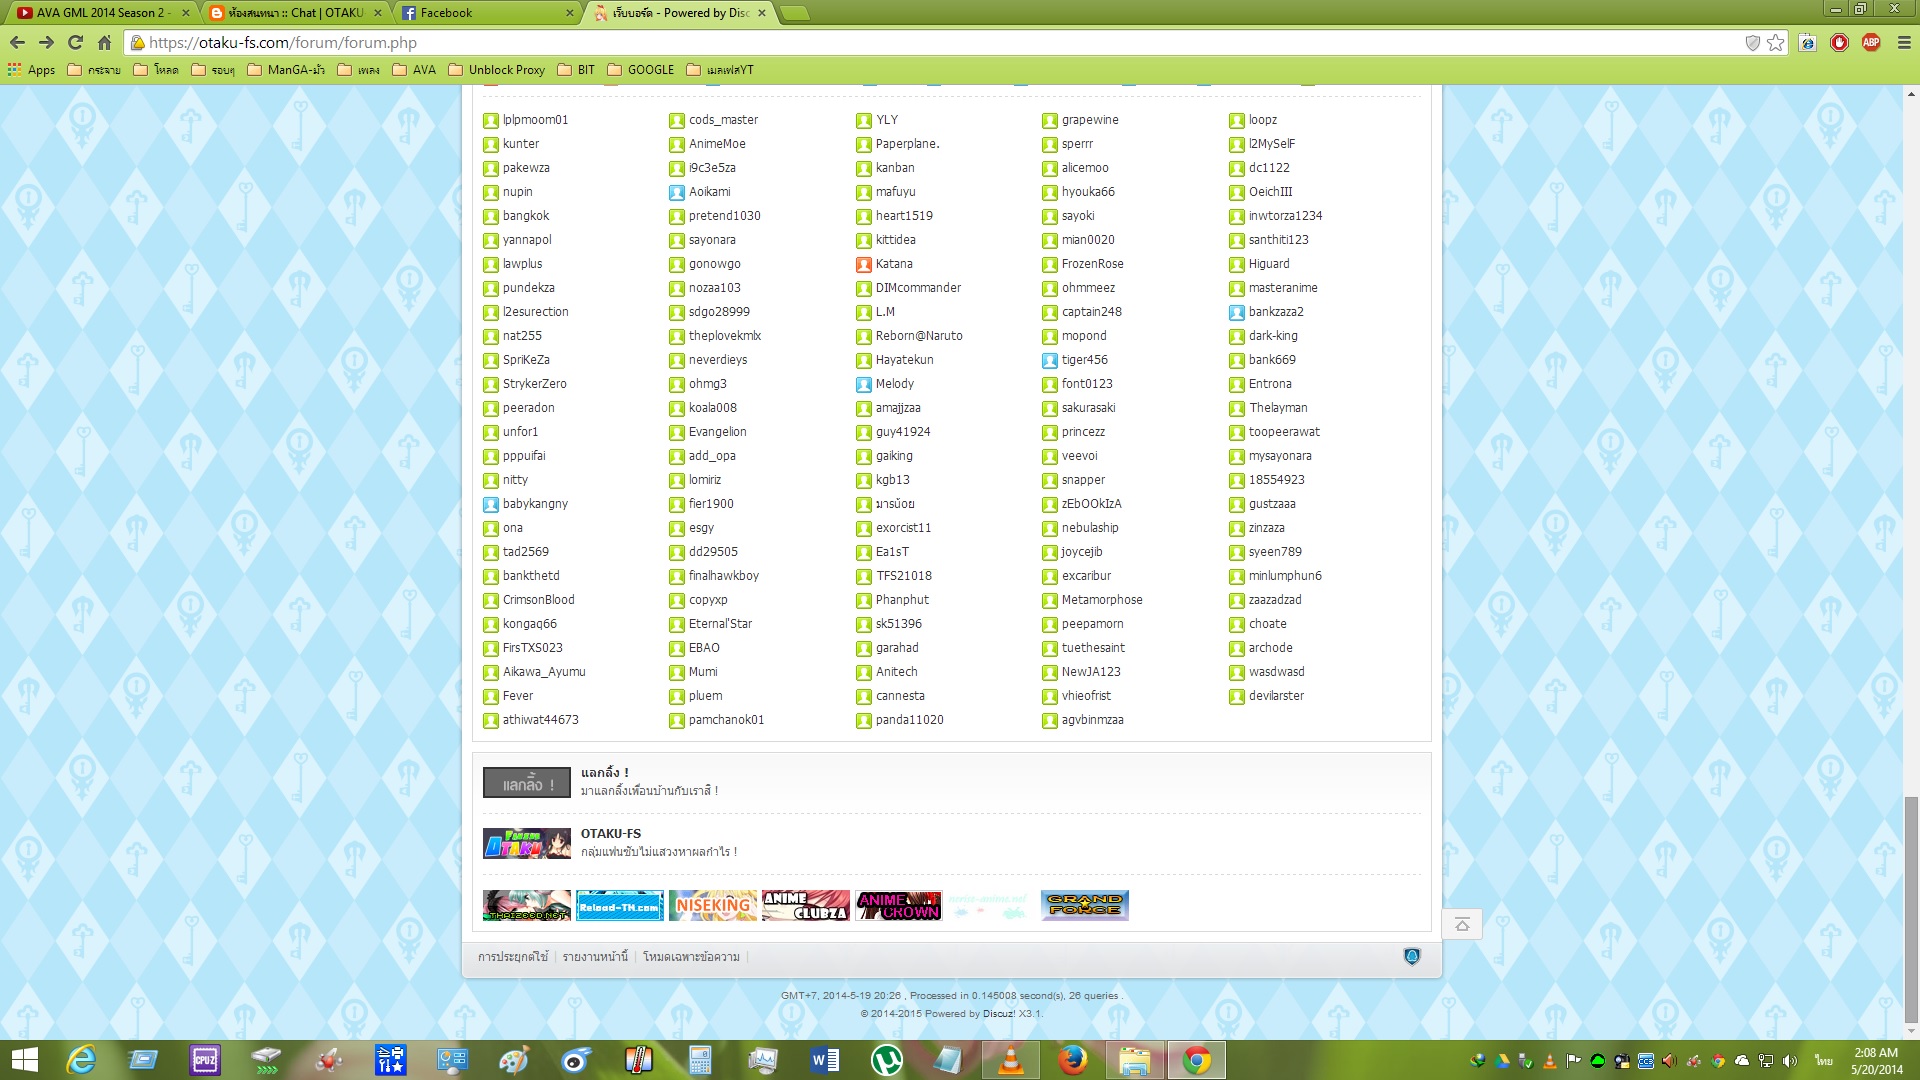
Task: Click the red Katana user icon
Action: click(864, 264)
